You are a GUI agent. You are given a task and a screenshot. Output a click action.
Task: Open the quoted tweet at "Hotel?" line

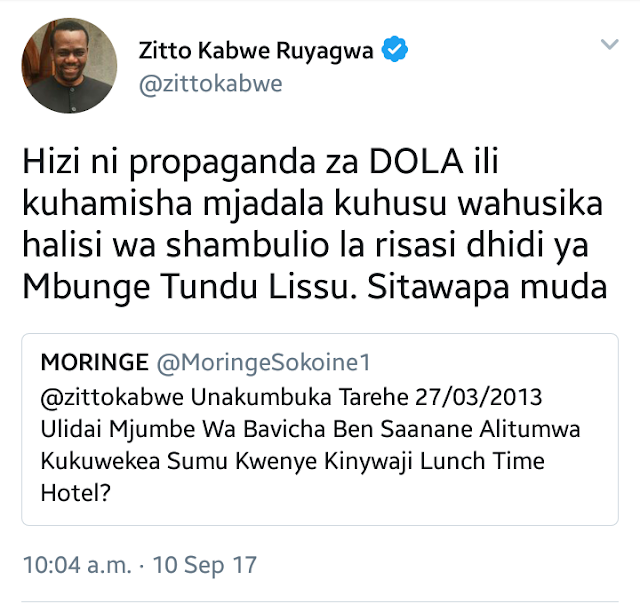click(76, 493)
